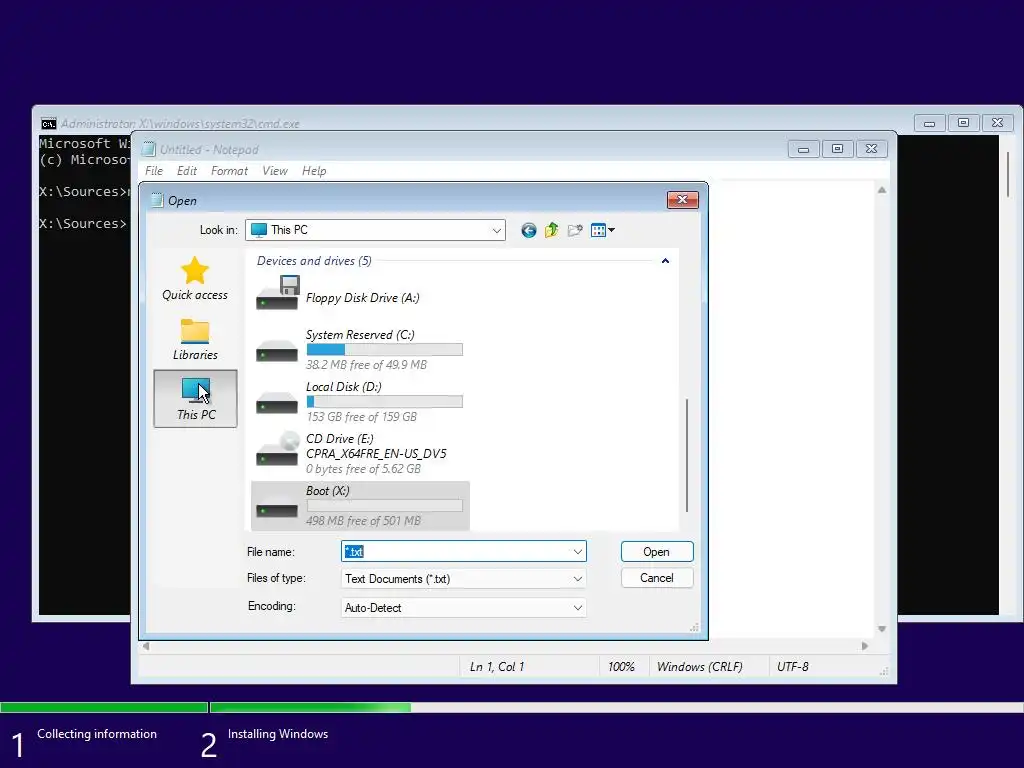Click "CPRA_X64FRE_EN-US_DV5" label

click(376, 454)
